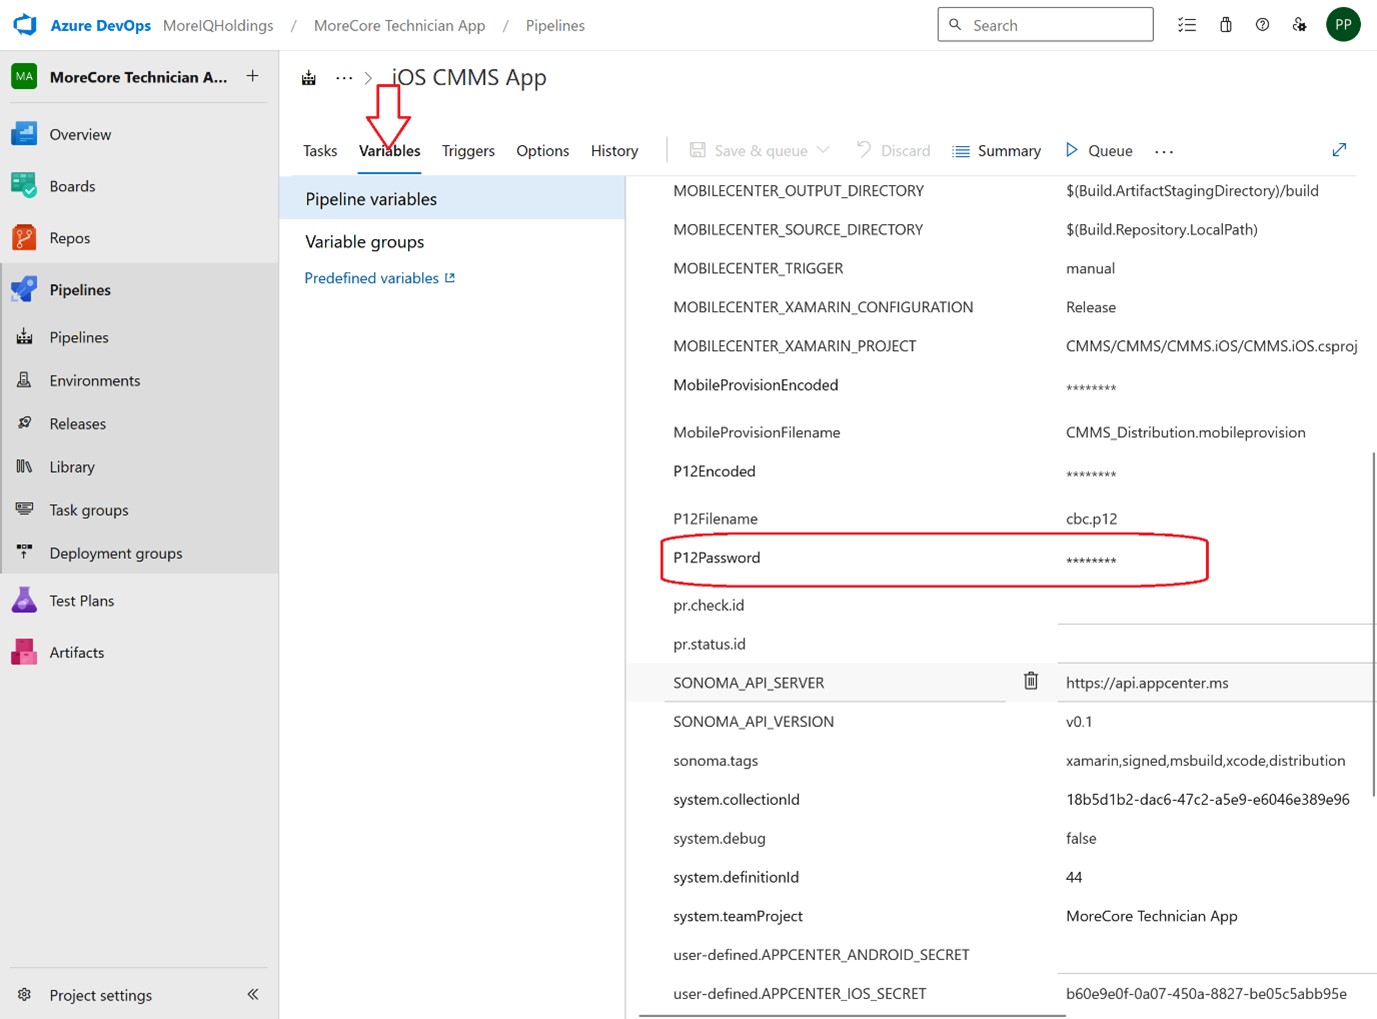Viewport: 1377px width, 1019px height.
Task: Click into the header Search box
Action: pos(1055,25)
